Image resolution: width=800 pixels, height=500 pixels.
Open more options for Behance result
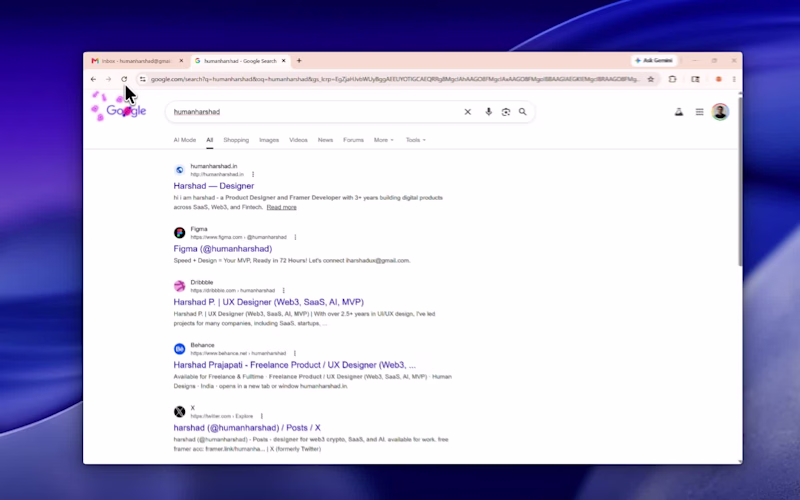pos(295,353)
